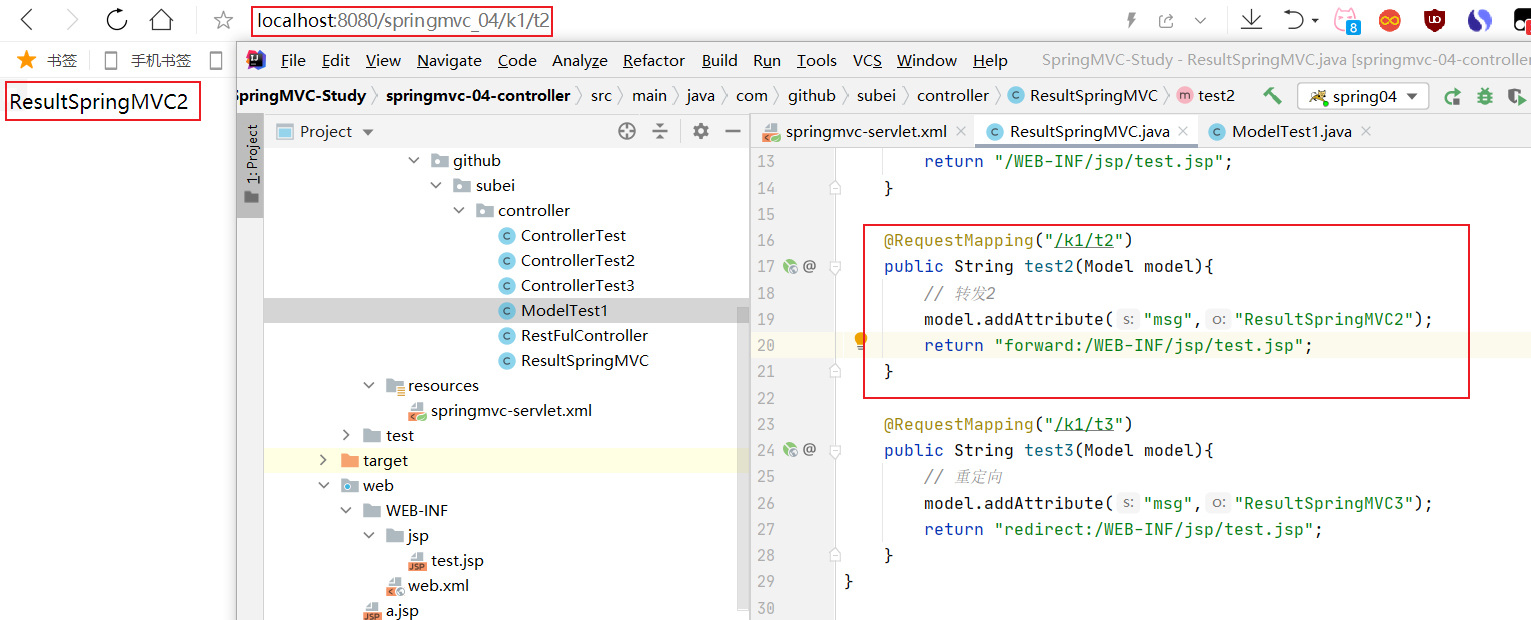Select RestFulController in project tree
The height and width of the screenshot is (620, 1531).
point(584,335)
